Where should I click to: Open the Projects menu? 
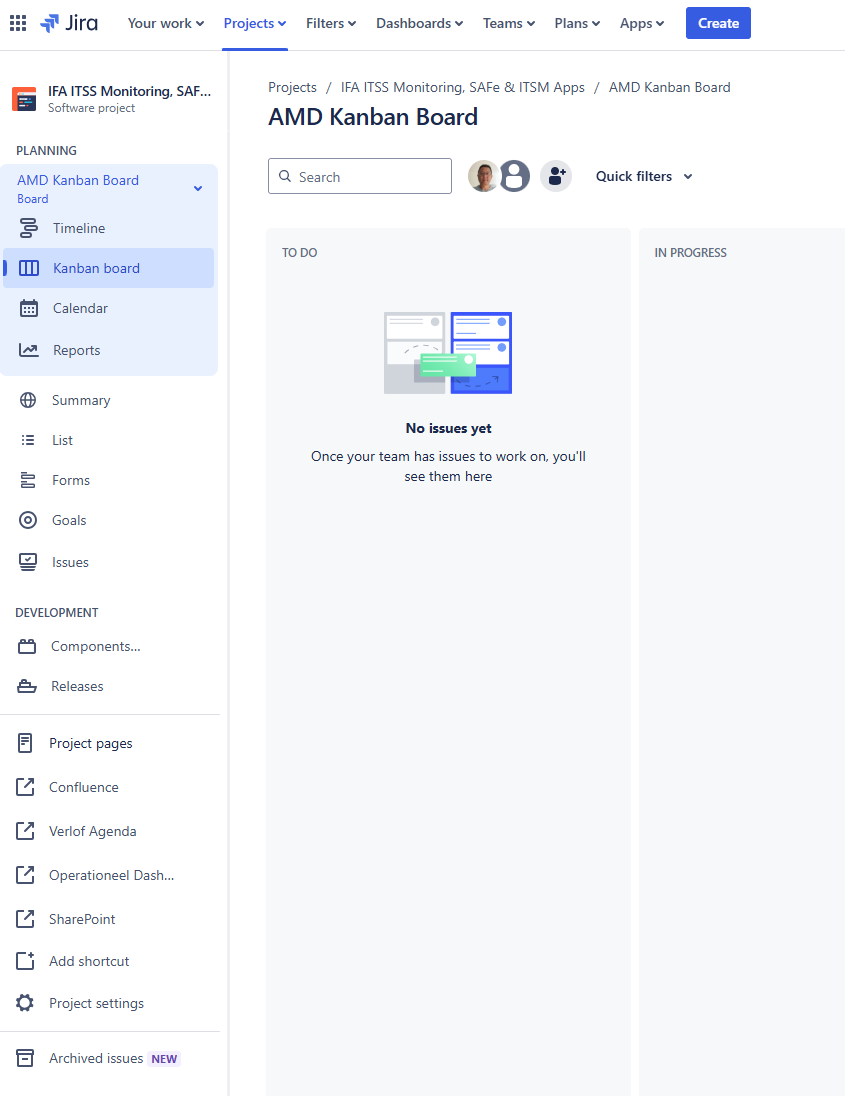[x=254, y=23]
